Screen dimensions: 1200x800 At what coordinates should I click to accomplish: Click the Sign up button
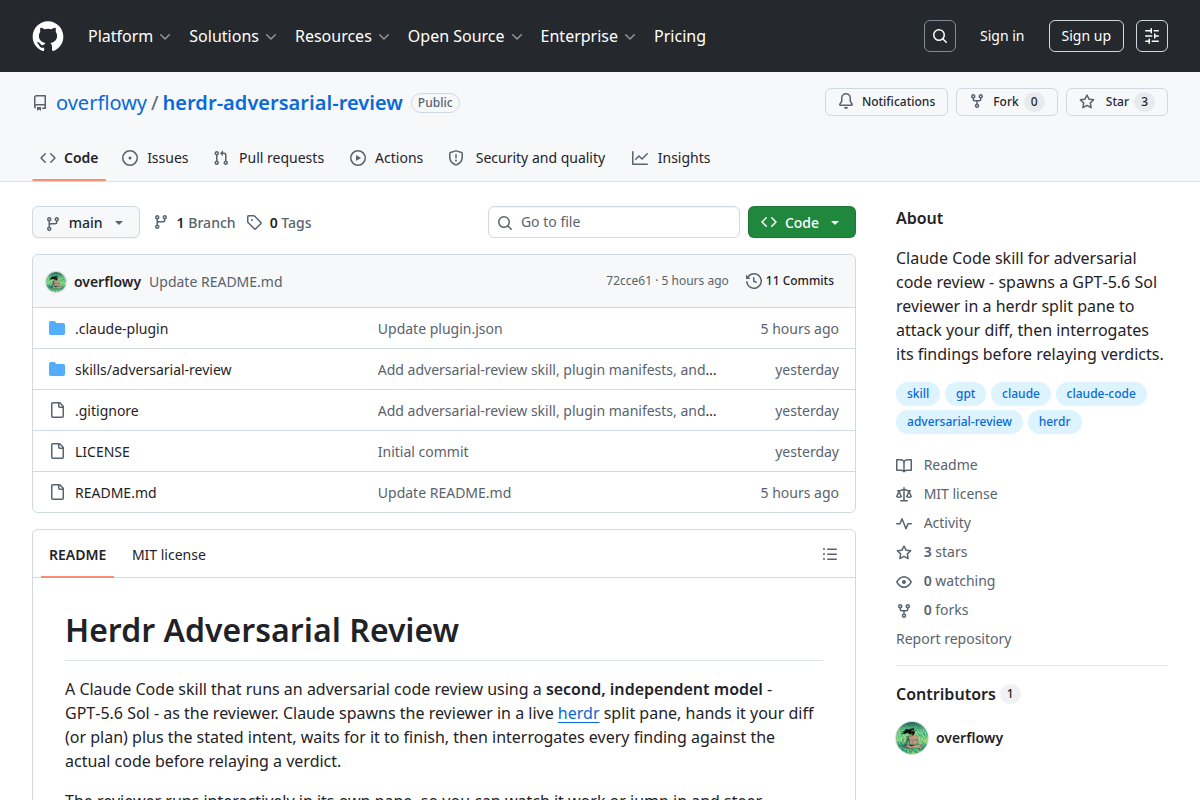(x=1086, y=36)
